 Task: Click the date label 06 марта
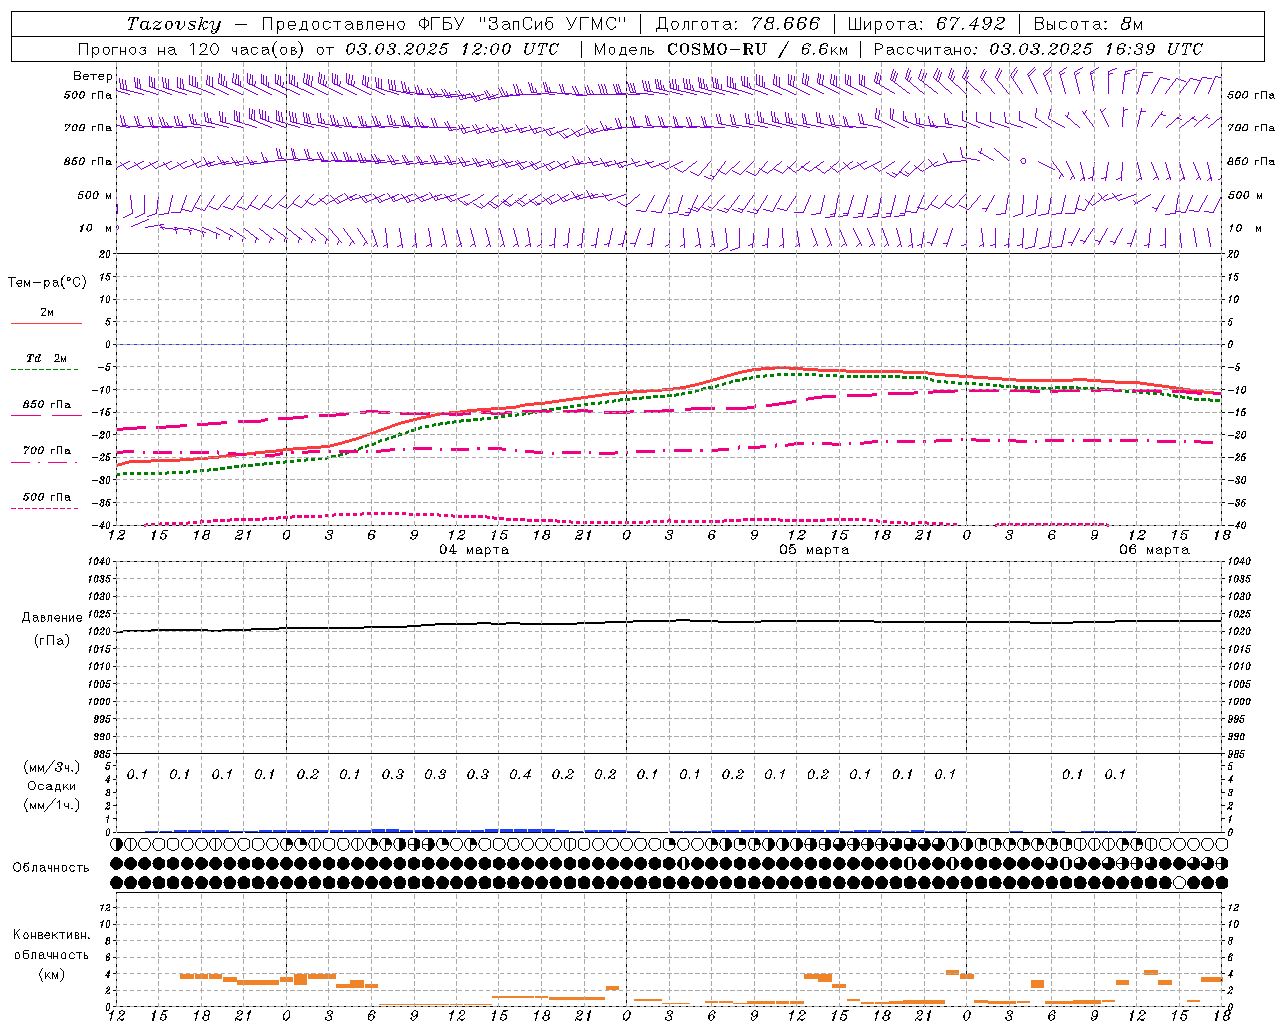pos(1154,549)
